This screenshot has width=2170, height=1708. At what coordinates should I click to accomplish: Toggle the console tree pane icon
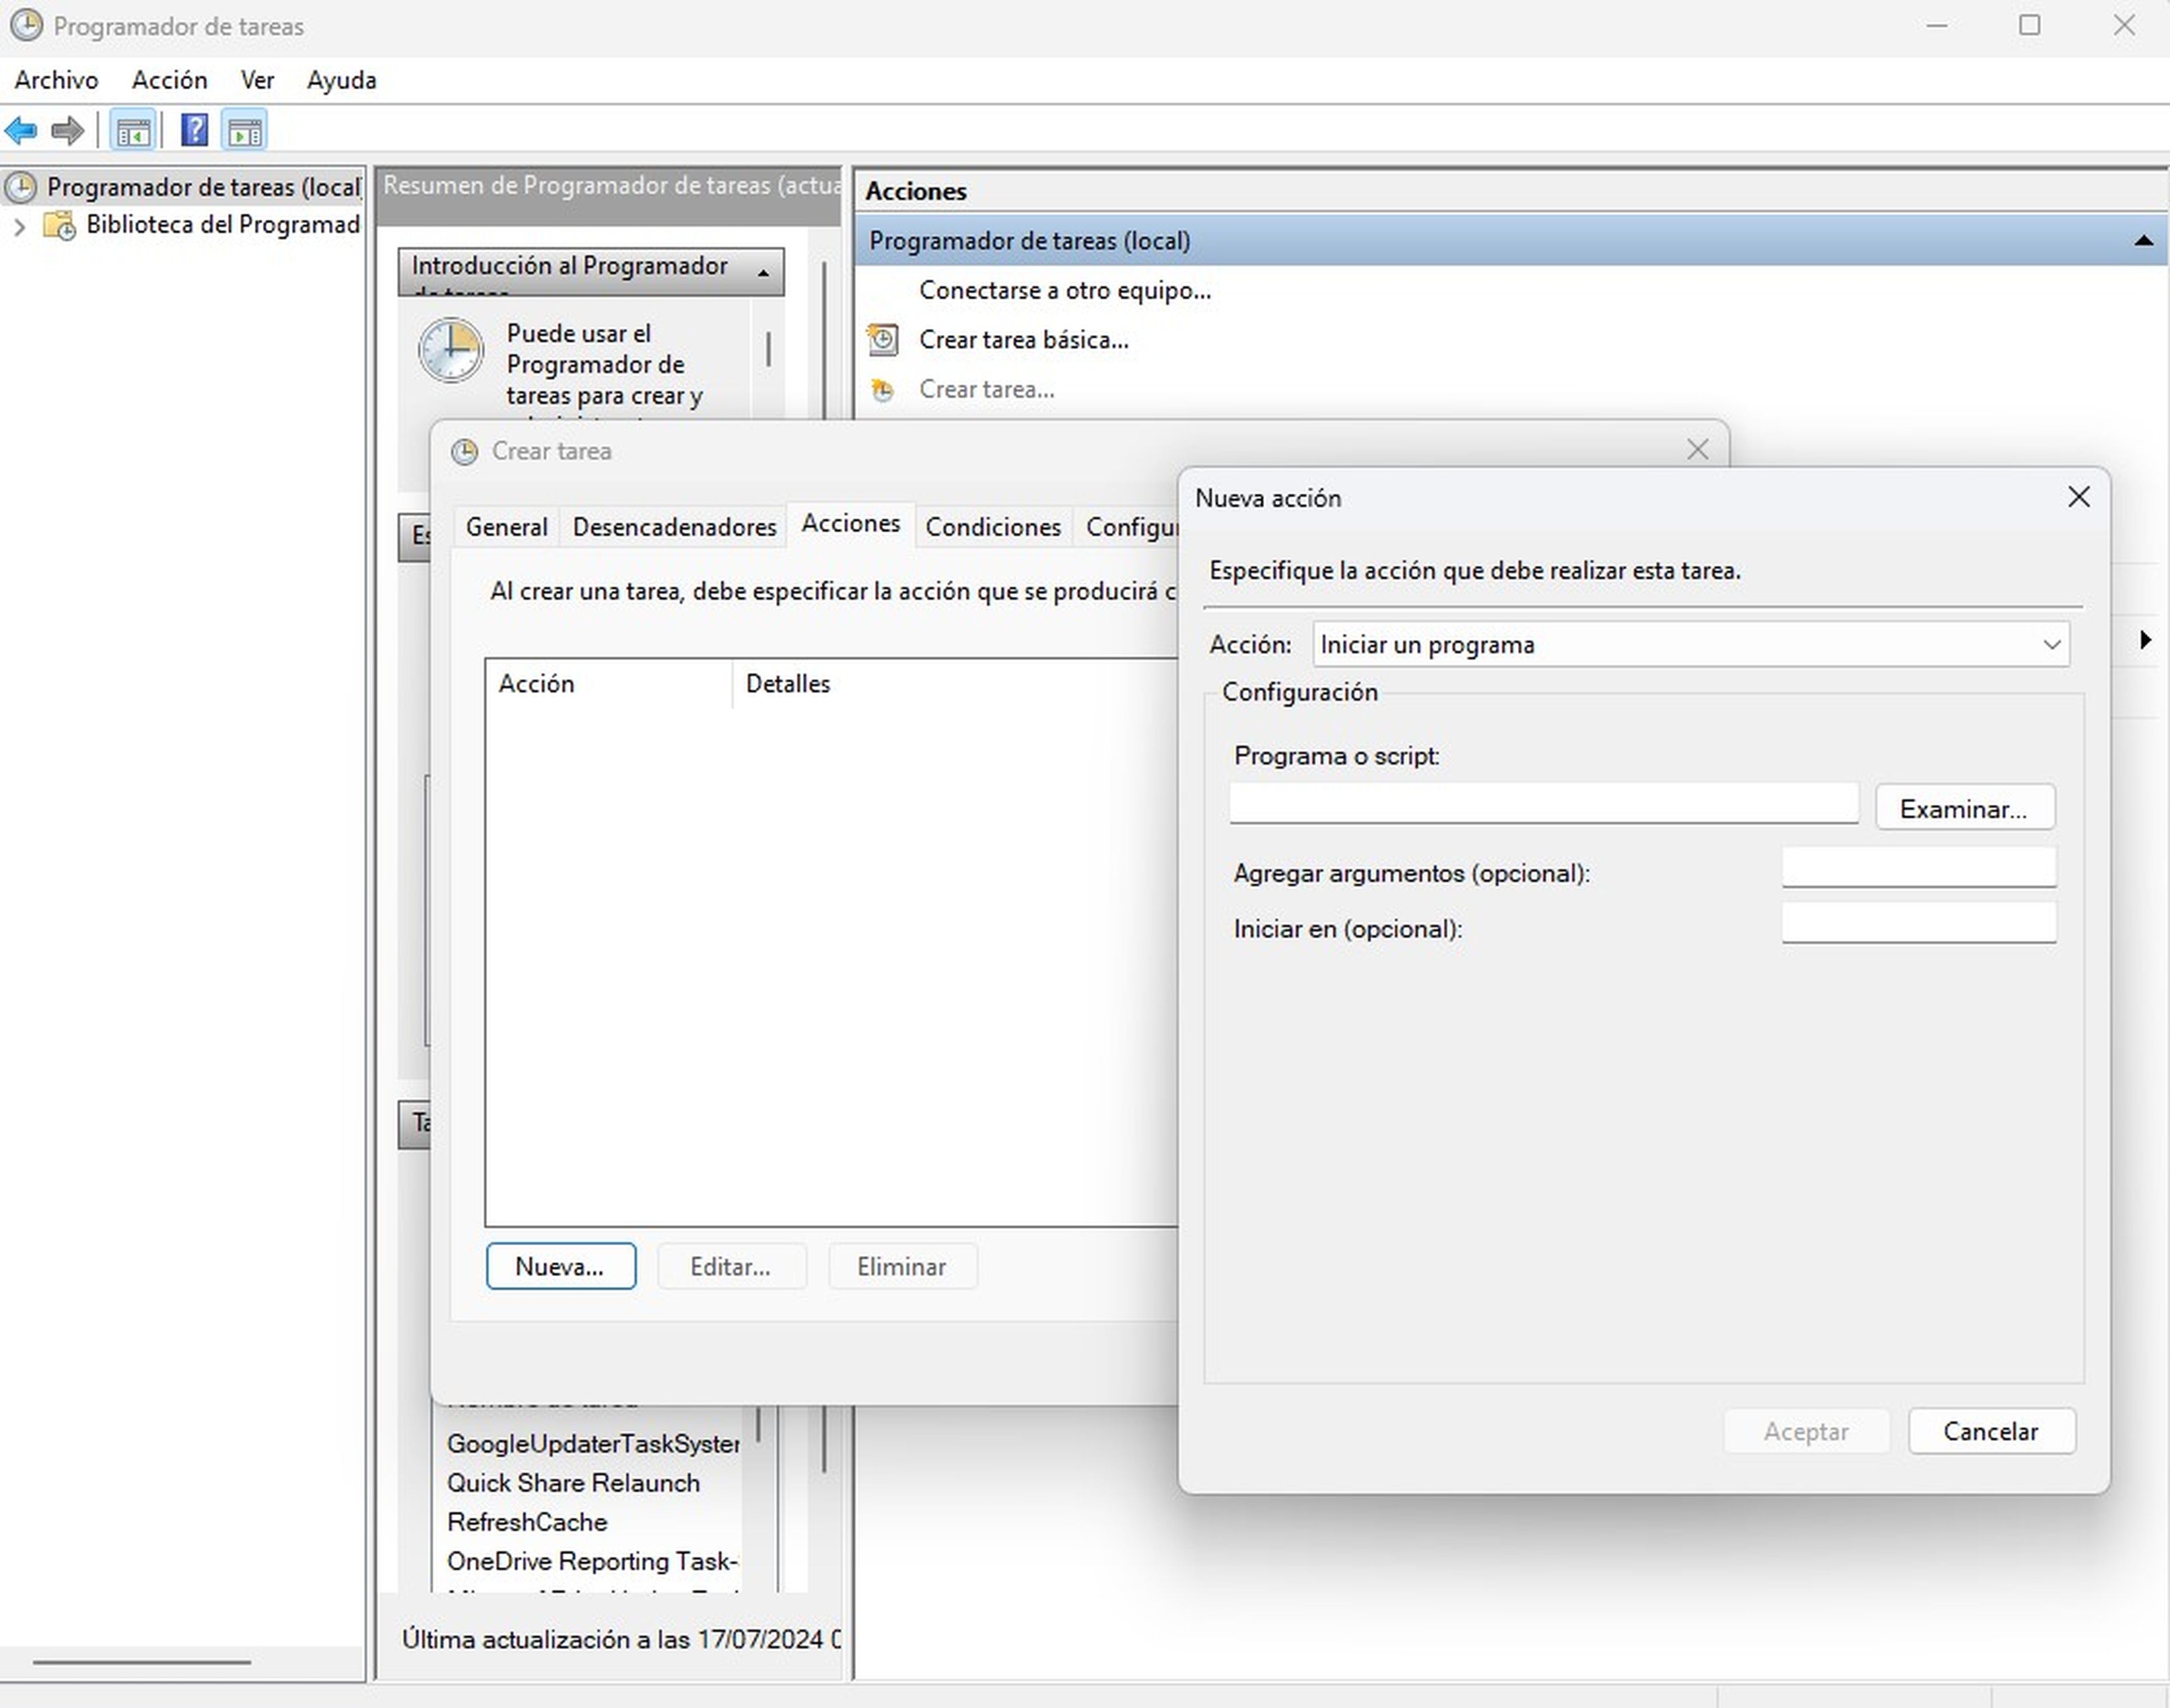132,130
